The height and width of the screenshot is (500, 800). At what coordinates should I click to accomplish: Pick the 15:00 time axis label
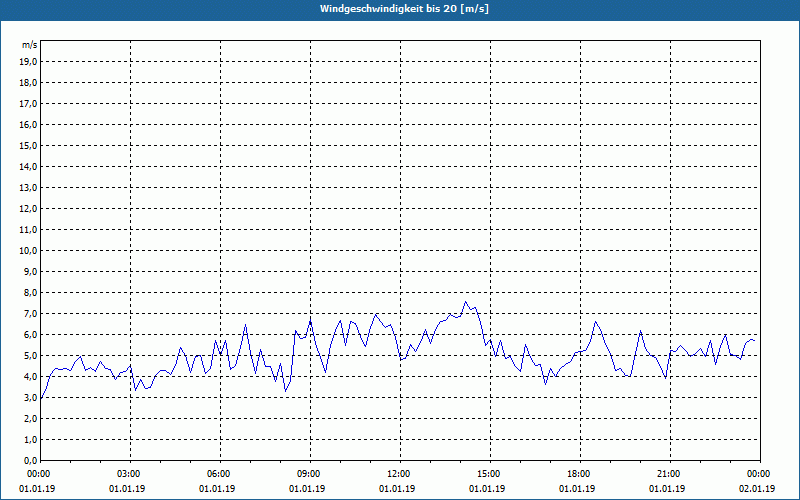pos(490,474)
